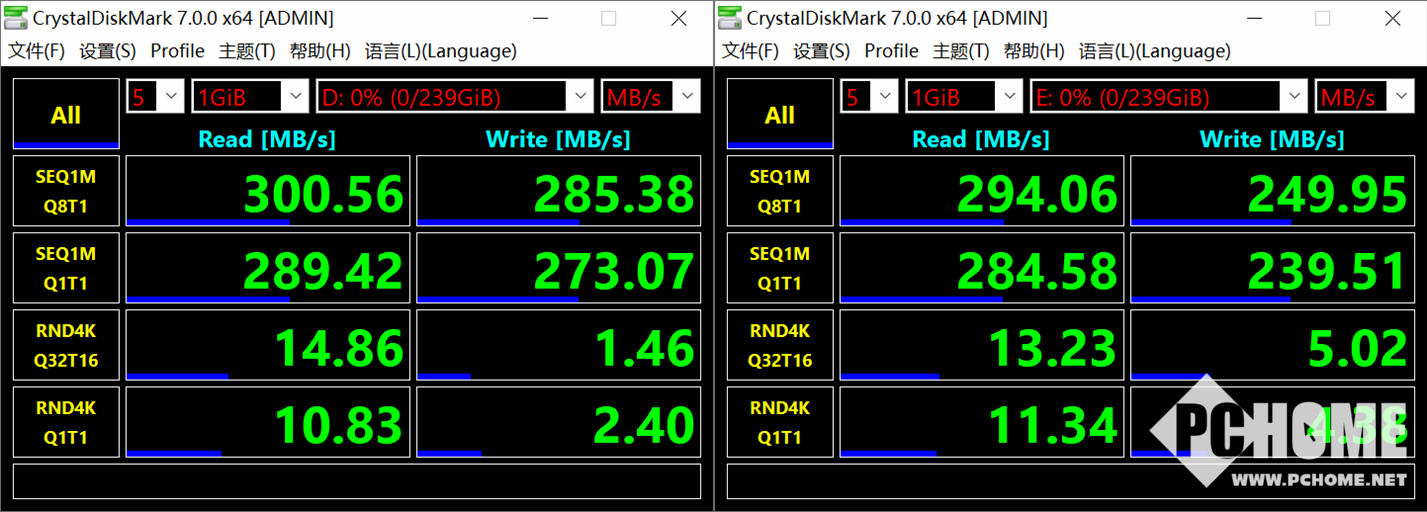Run RND4K Q1T1 test in left window
Screen dimensions: 1427x512
66,422
